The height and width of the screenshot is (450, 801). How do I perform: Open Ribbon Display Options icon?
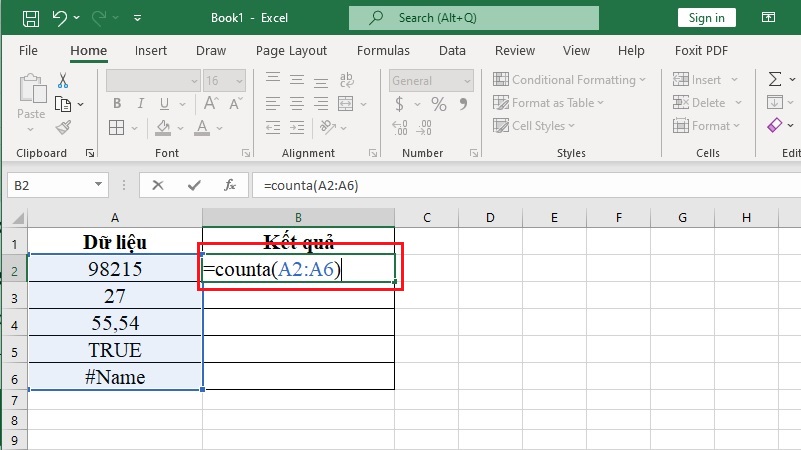coord(768,17)
